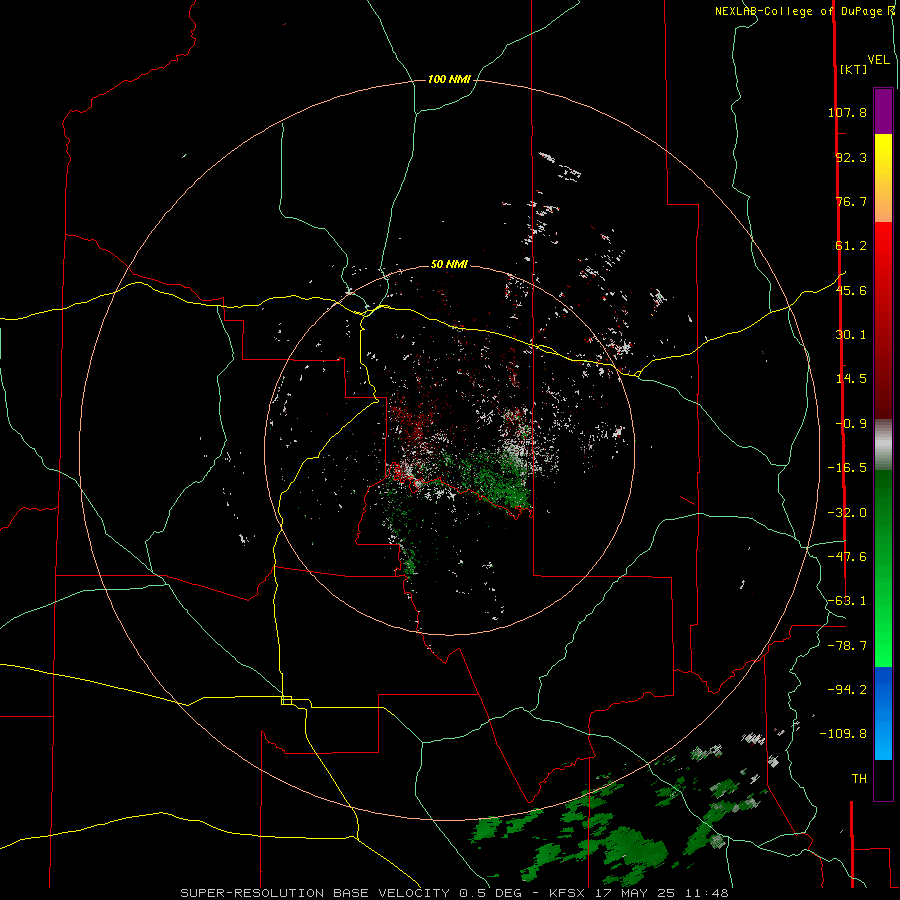Select the 50 NMI range ring label
The image size is (900, 900).
pos(449,264)
